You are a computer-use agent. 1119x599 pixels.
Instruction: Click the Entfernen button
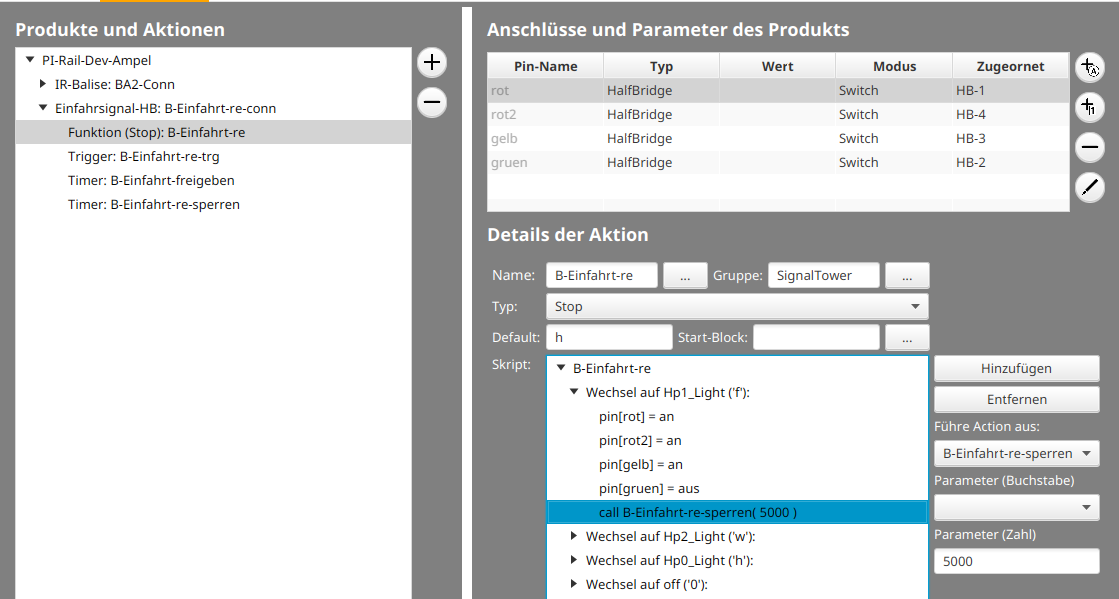click(1015, 399)
